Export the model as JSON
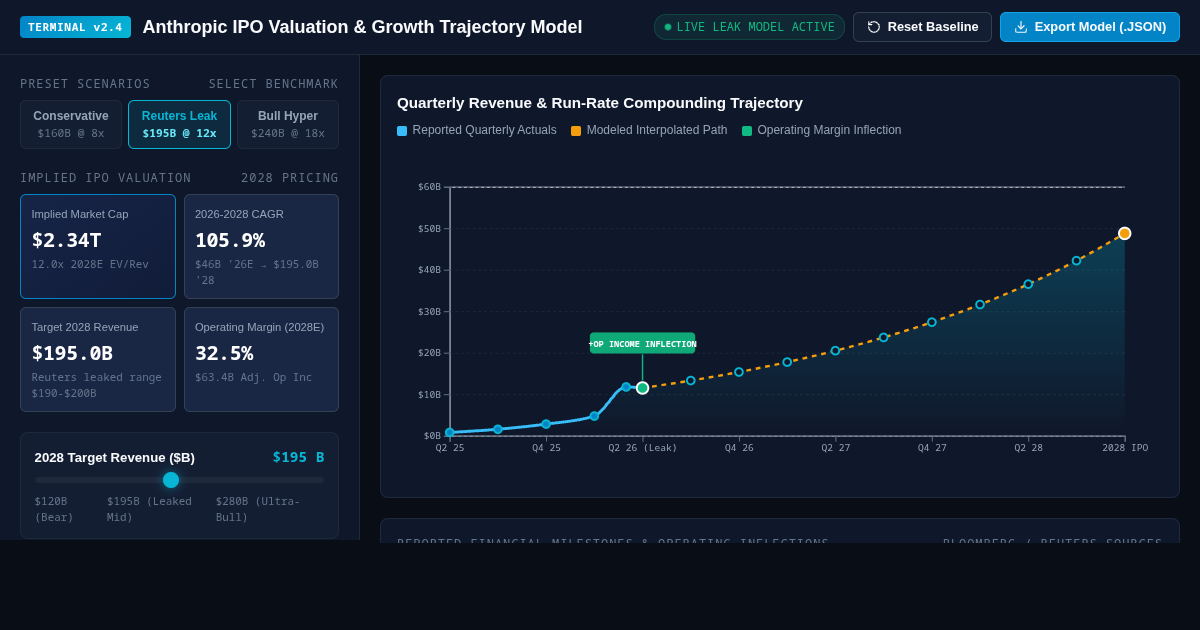Image resolution: width=1200 pixels, height=630 pixels. 1090,27
